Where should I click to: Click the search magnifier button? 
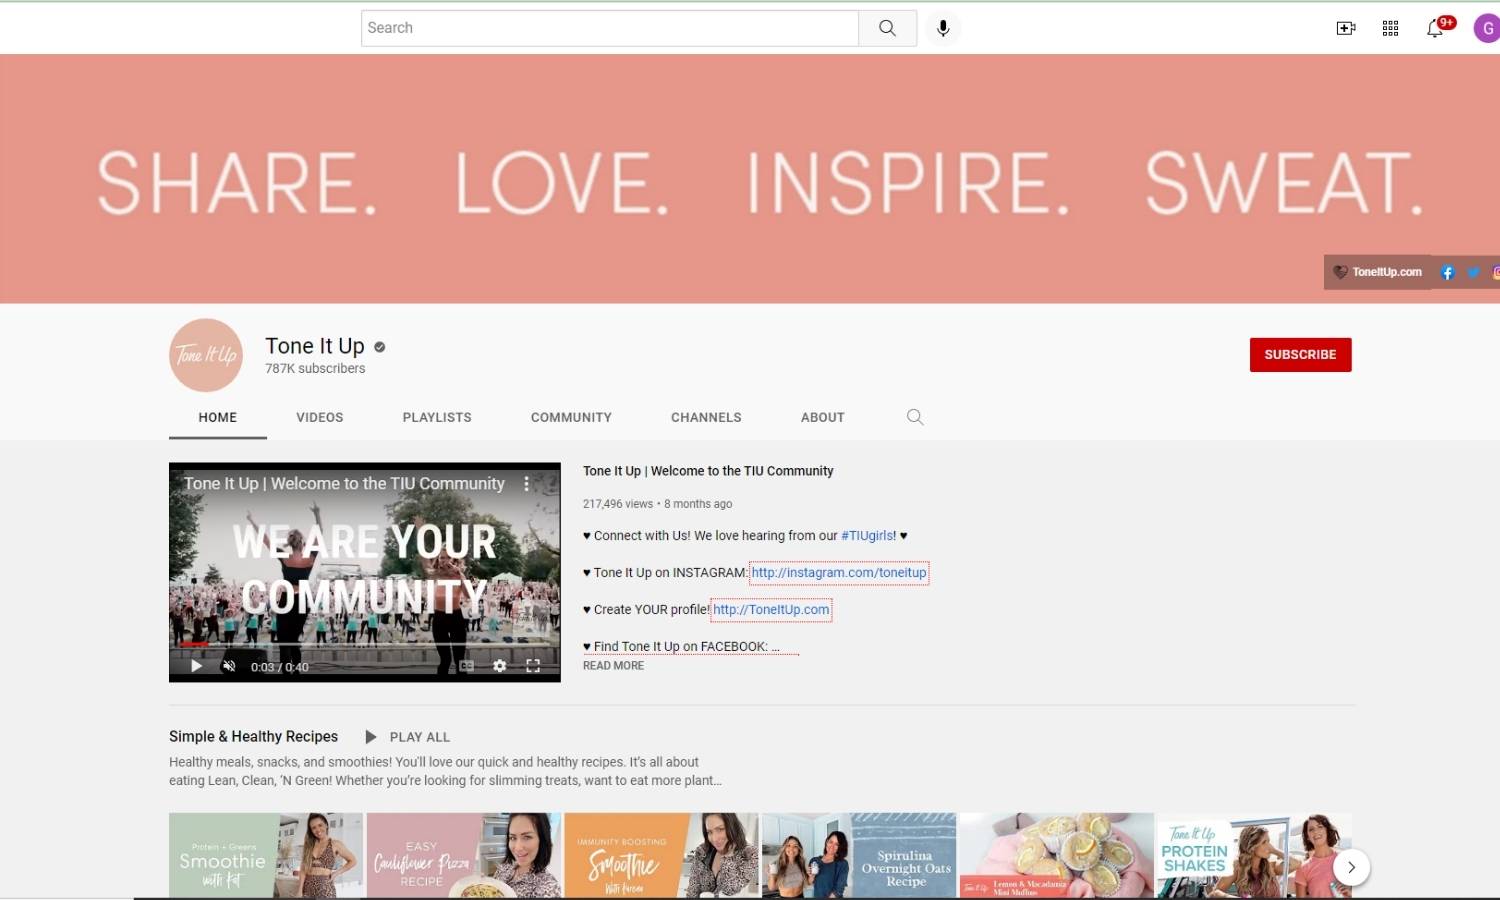click(x=887, y=28)
